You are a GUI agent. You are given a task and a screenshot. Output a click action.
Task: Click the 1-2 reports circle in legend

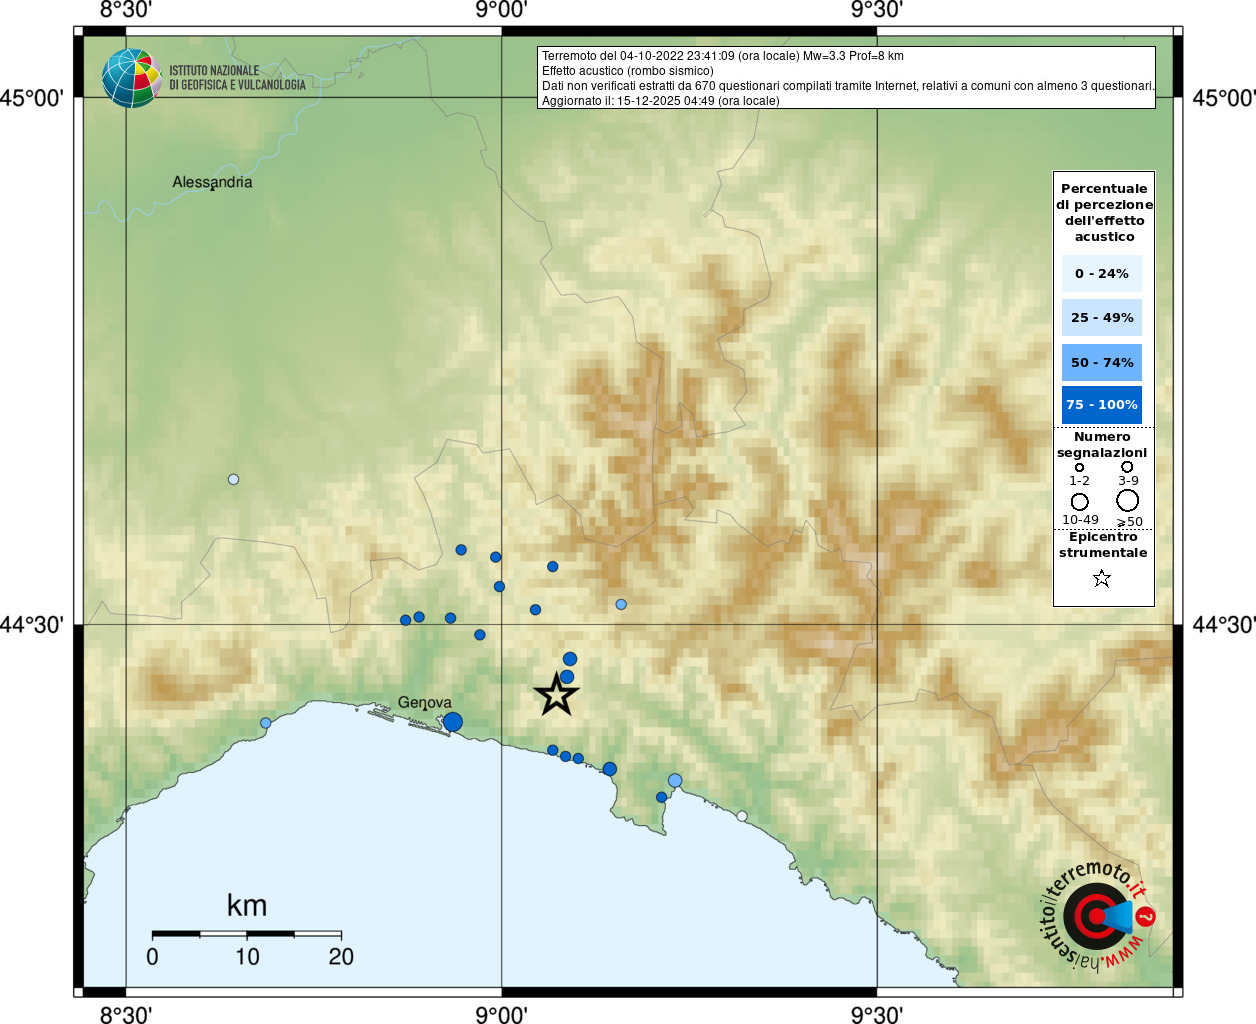(x=1079, y=467)
